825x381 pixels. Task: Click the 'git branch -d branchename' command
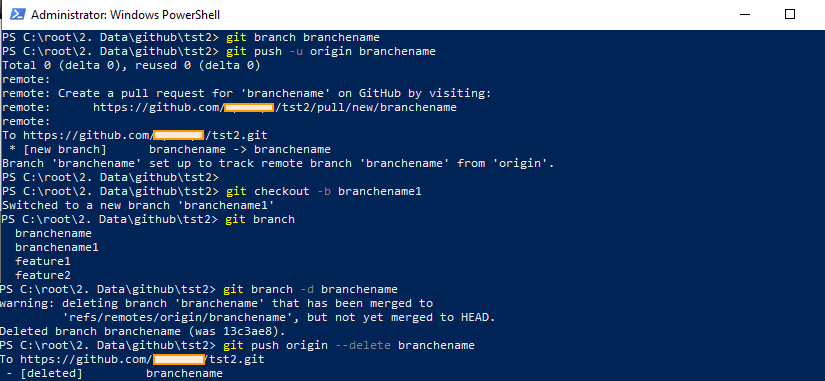310,289
